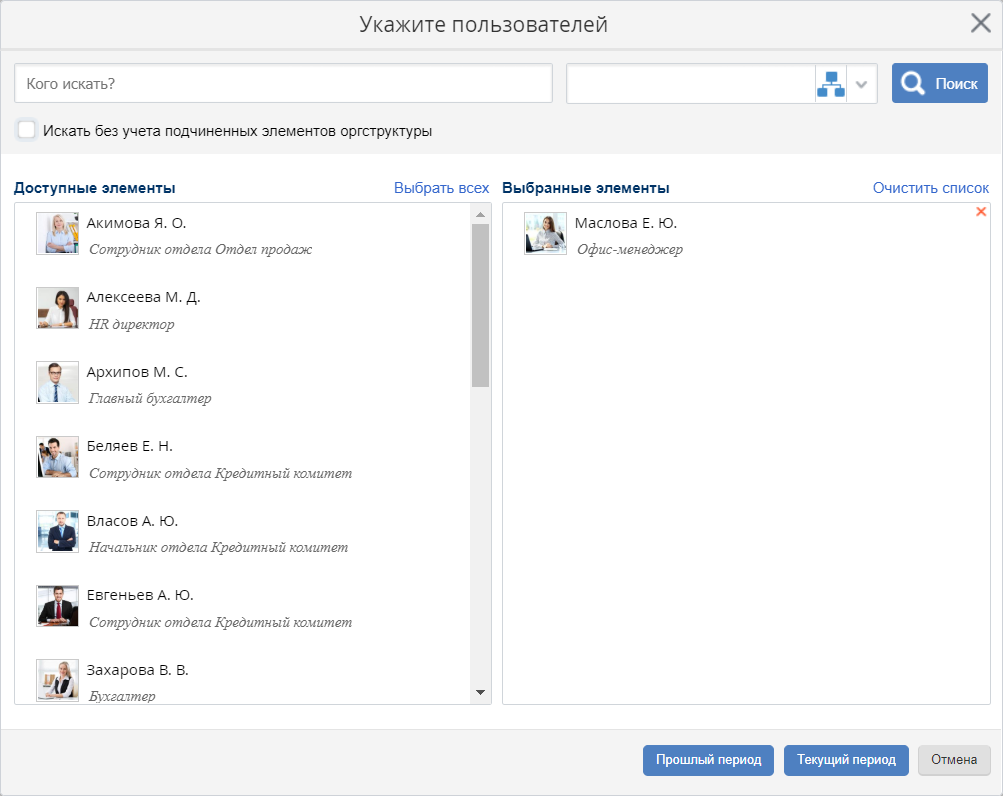Cancel with the Отмена button
The height and width of the screenshot is (796, 1003).
953,760
